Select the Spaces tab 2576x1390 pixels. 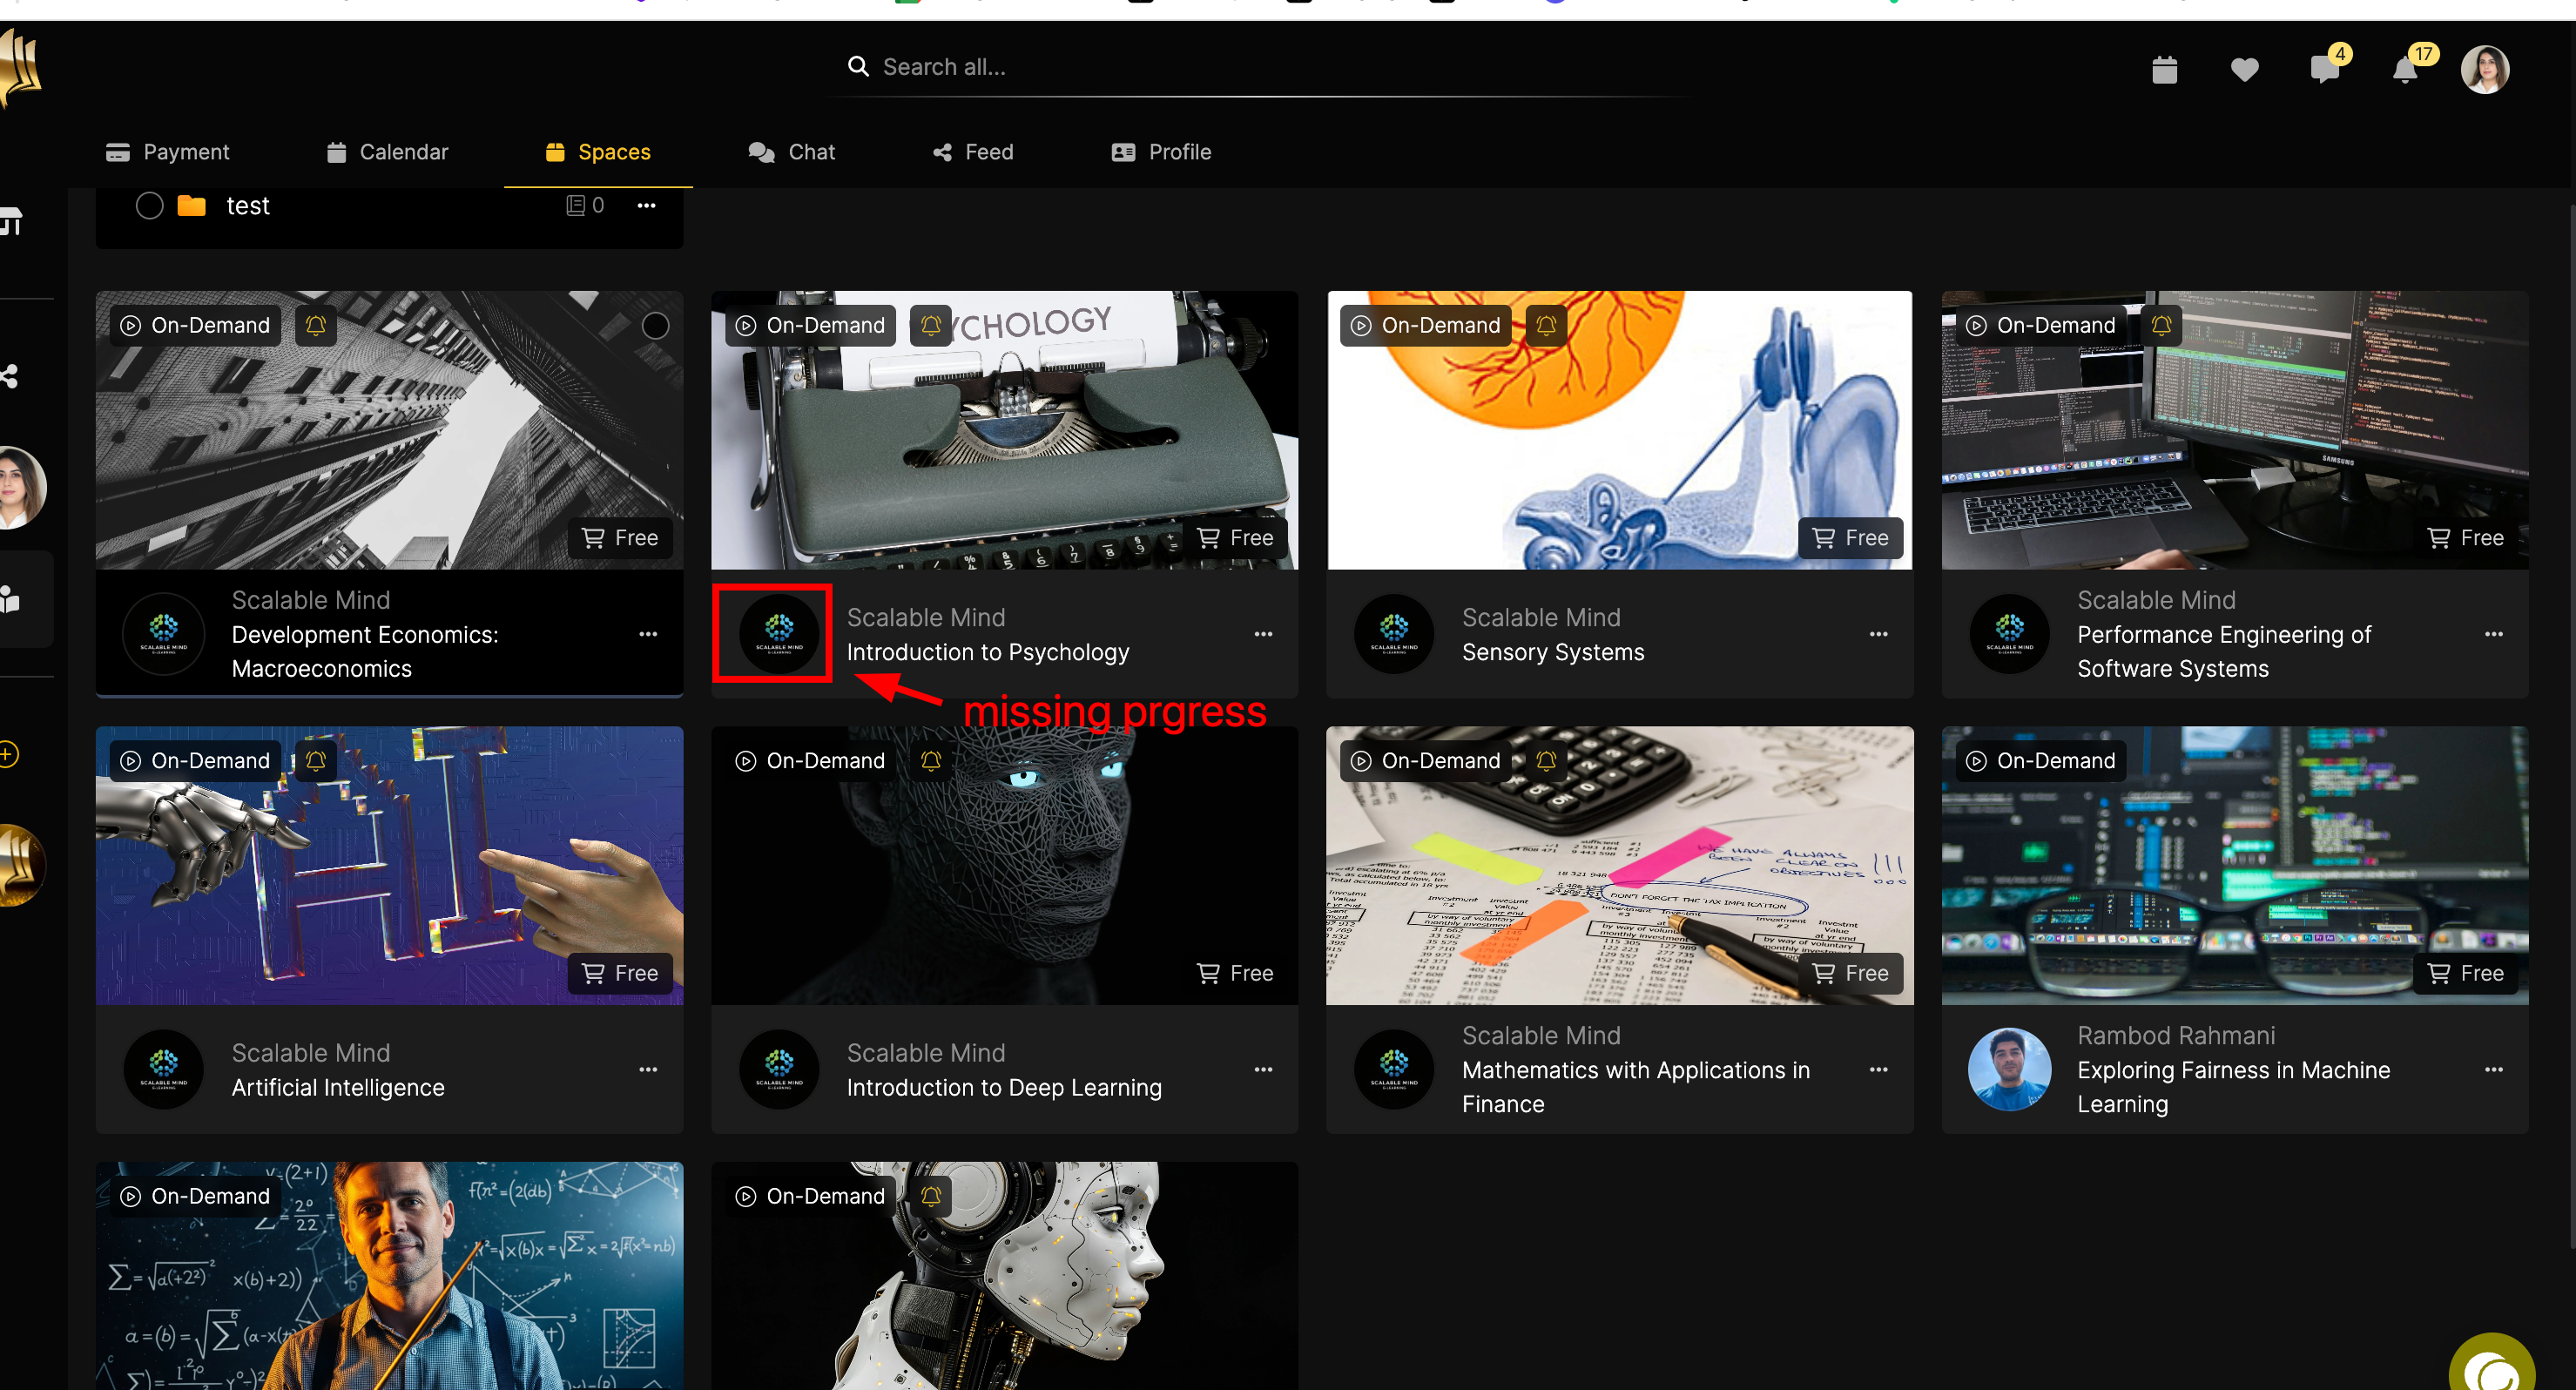pos(598,152)
